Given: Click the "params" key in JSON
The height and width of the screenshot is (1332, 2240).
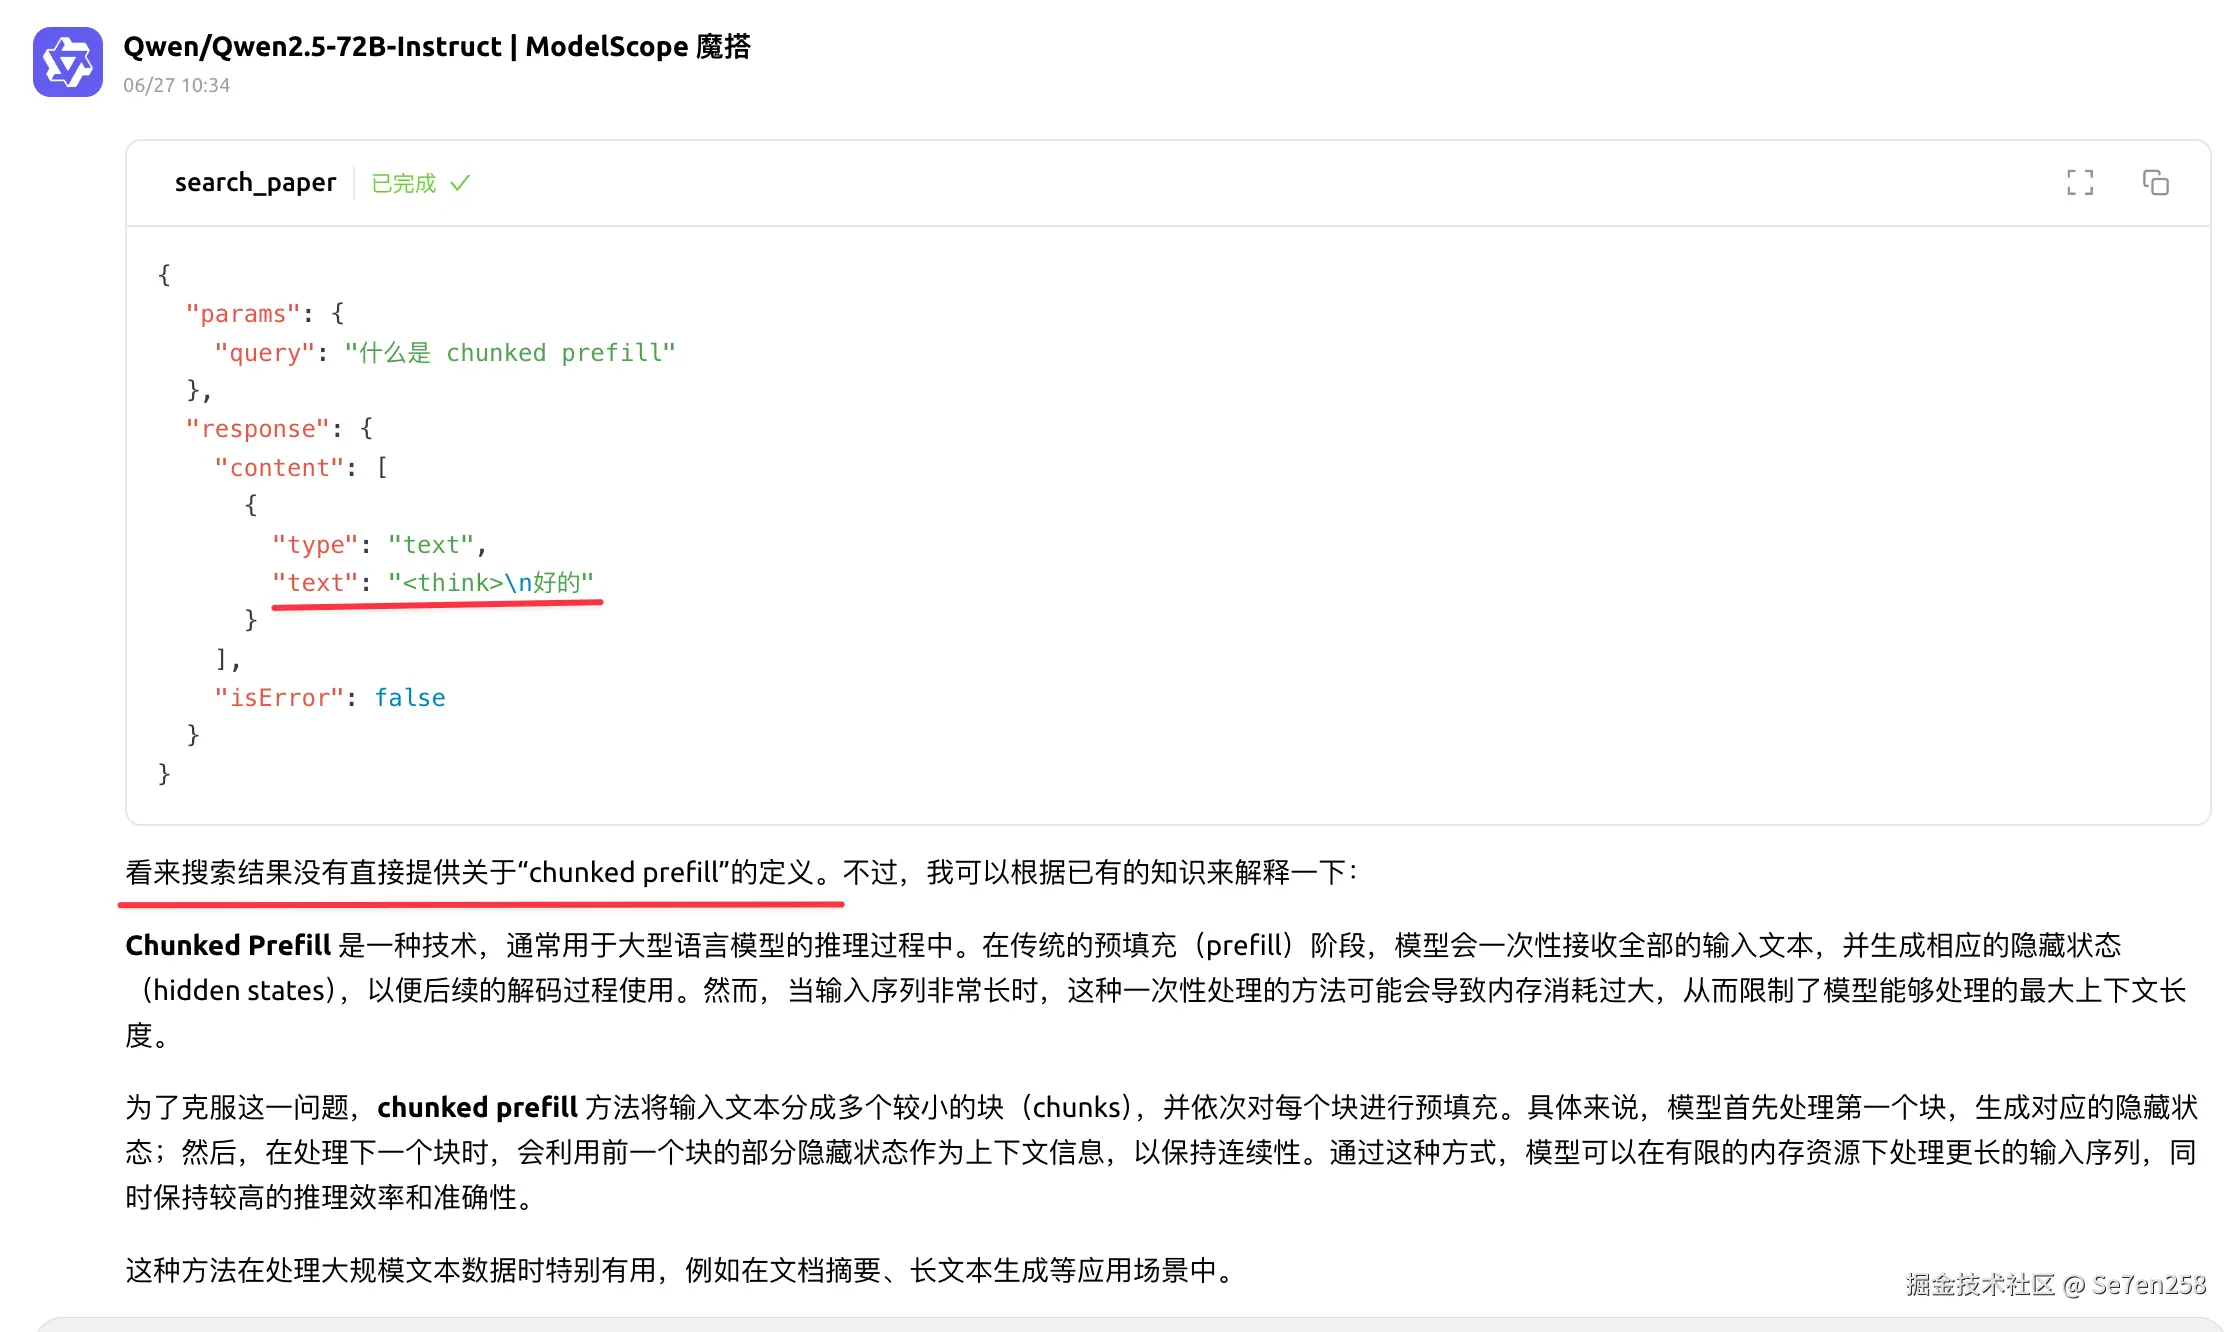Looking at the screenshot, I should coord(243,314).
